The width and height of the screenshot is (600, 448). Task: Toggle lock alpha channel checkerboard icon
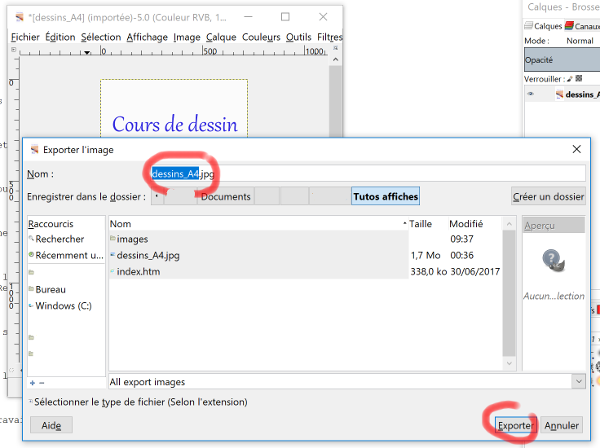click(x=579, y=78)
